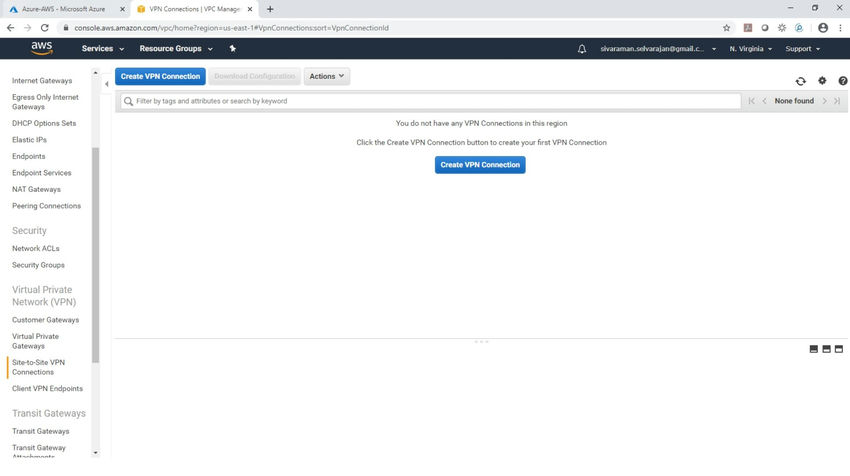View site information padlock icon
Image resolution: width=850 pixels, height=476 pixels.
[66, 28]
